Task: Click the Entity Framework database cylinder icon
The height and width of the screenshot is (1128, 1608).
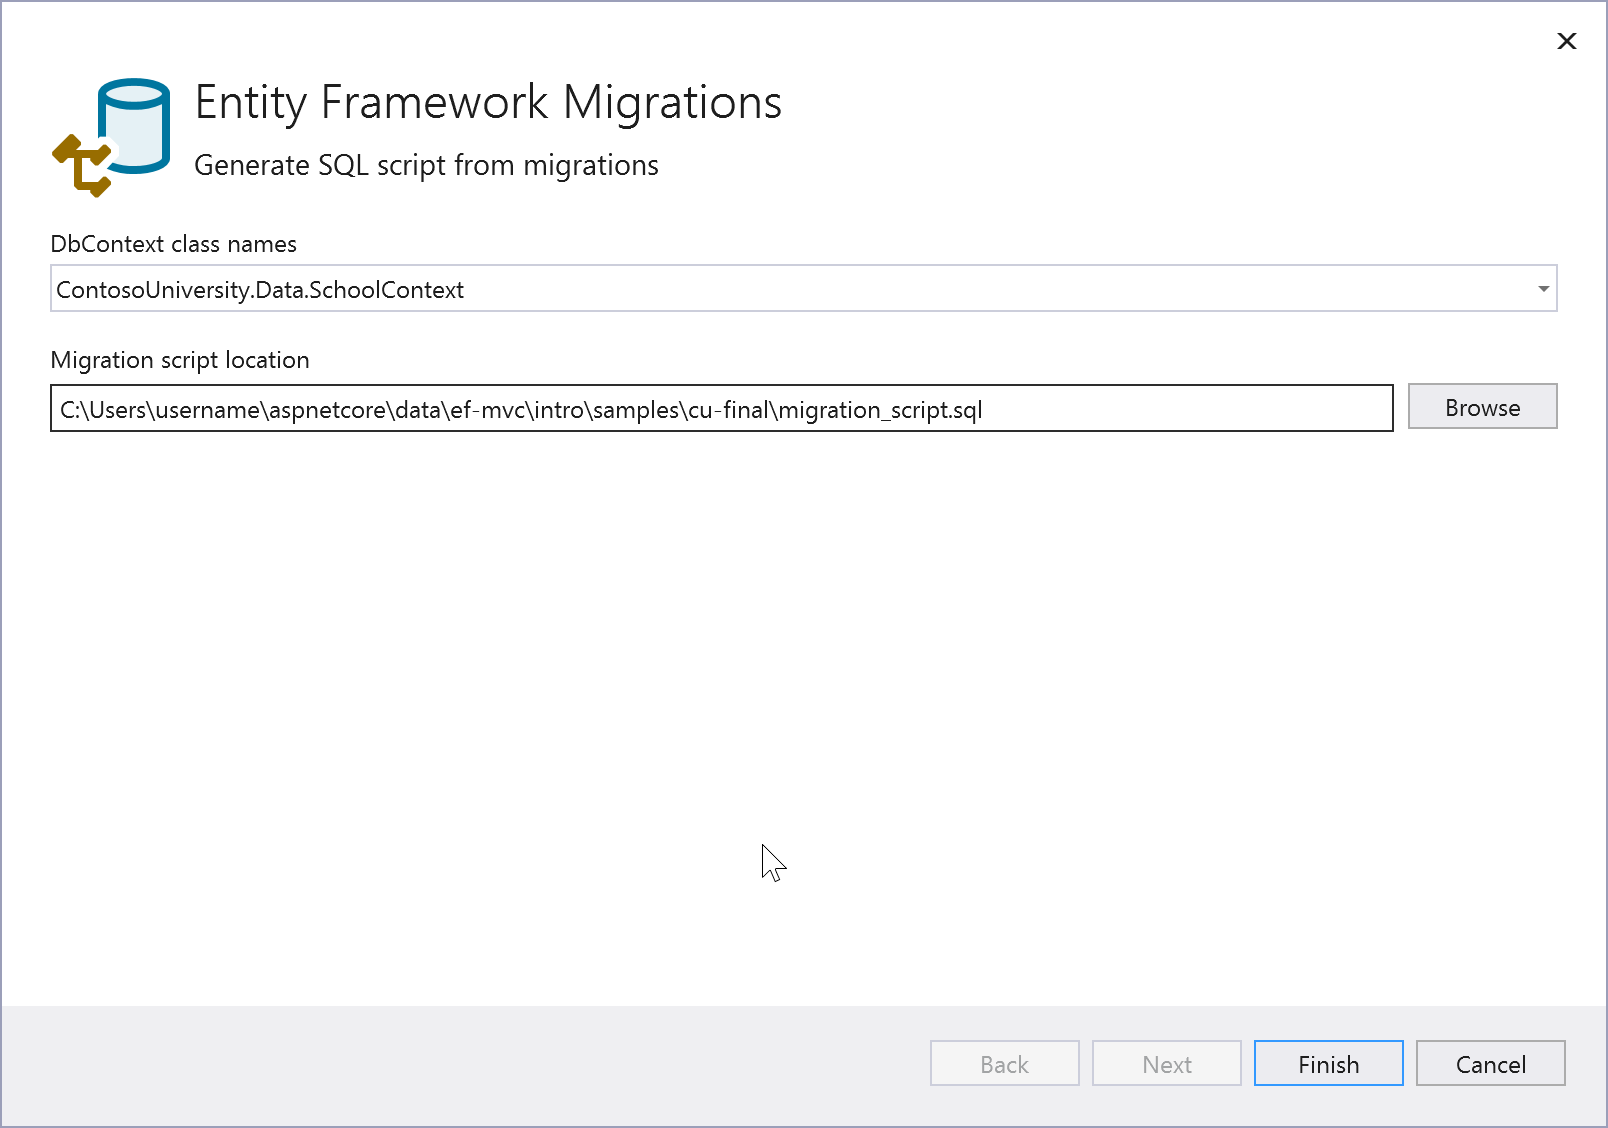Action: pos(133,125)
